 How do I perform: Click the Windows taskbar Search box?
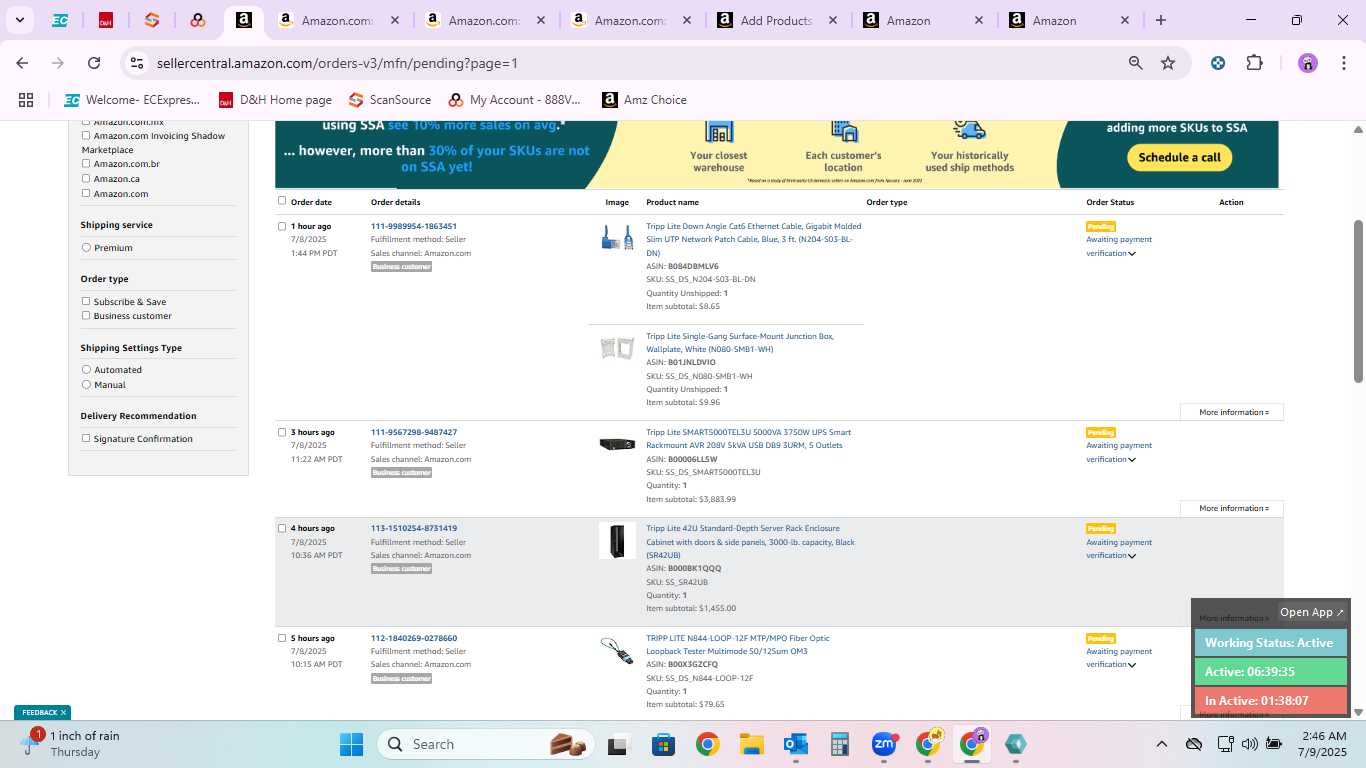(485, 744)
